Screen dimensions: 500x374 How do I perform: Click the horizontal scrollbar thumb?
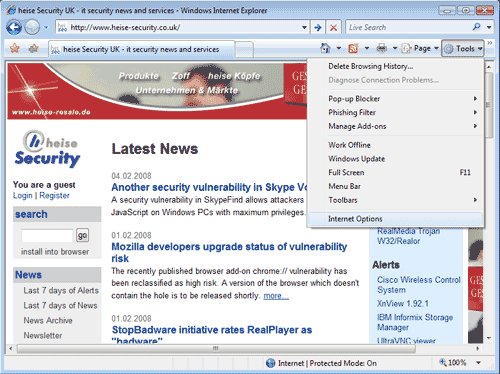tap(216, 349)
